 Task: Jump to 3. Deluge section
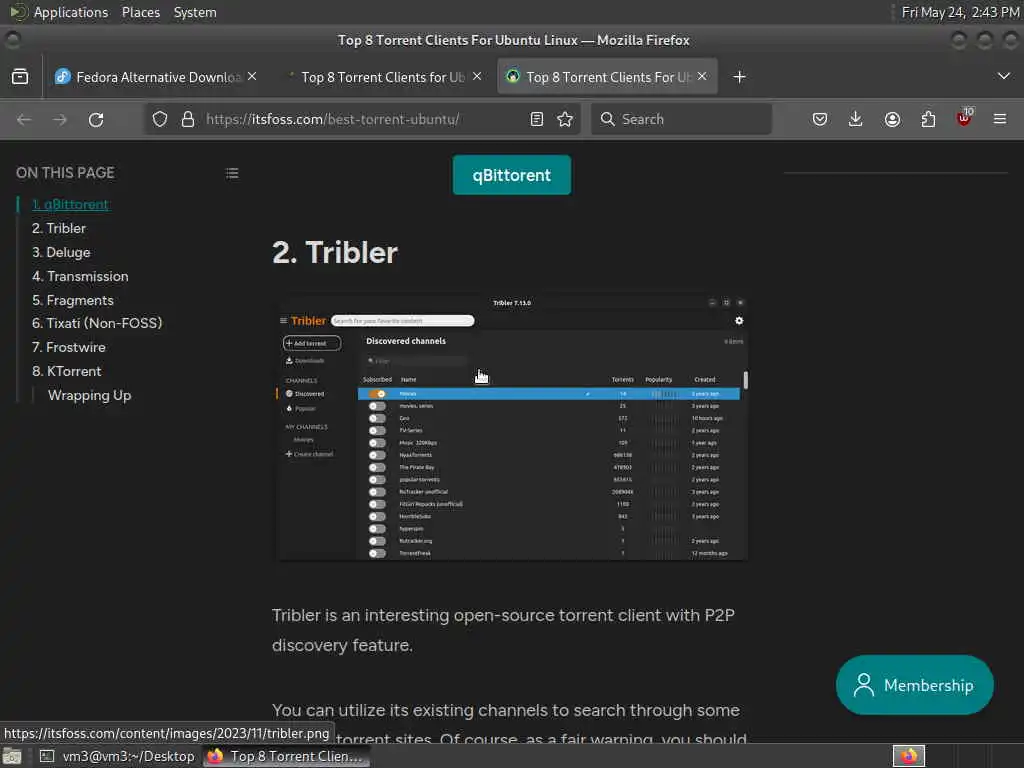[61, 253]
